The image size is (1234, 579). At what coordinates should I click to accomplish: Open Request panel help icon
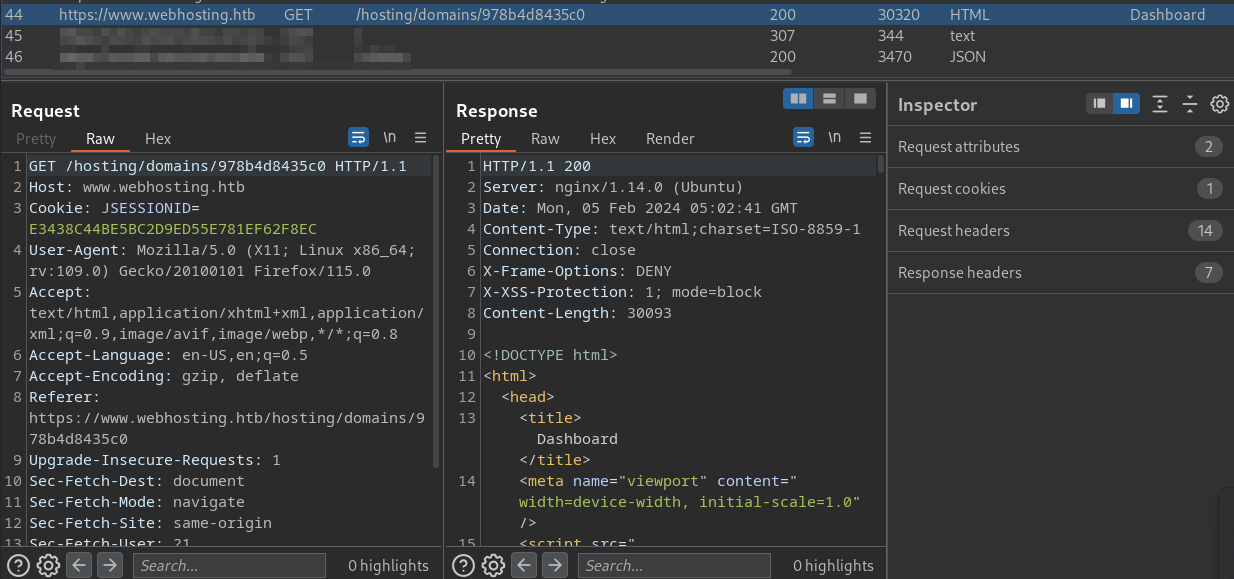pos(16,565)
